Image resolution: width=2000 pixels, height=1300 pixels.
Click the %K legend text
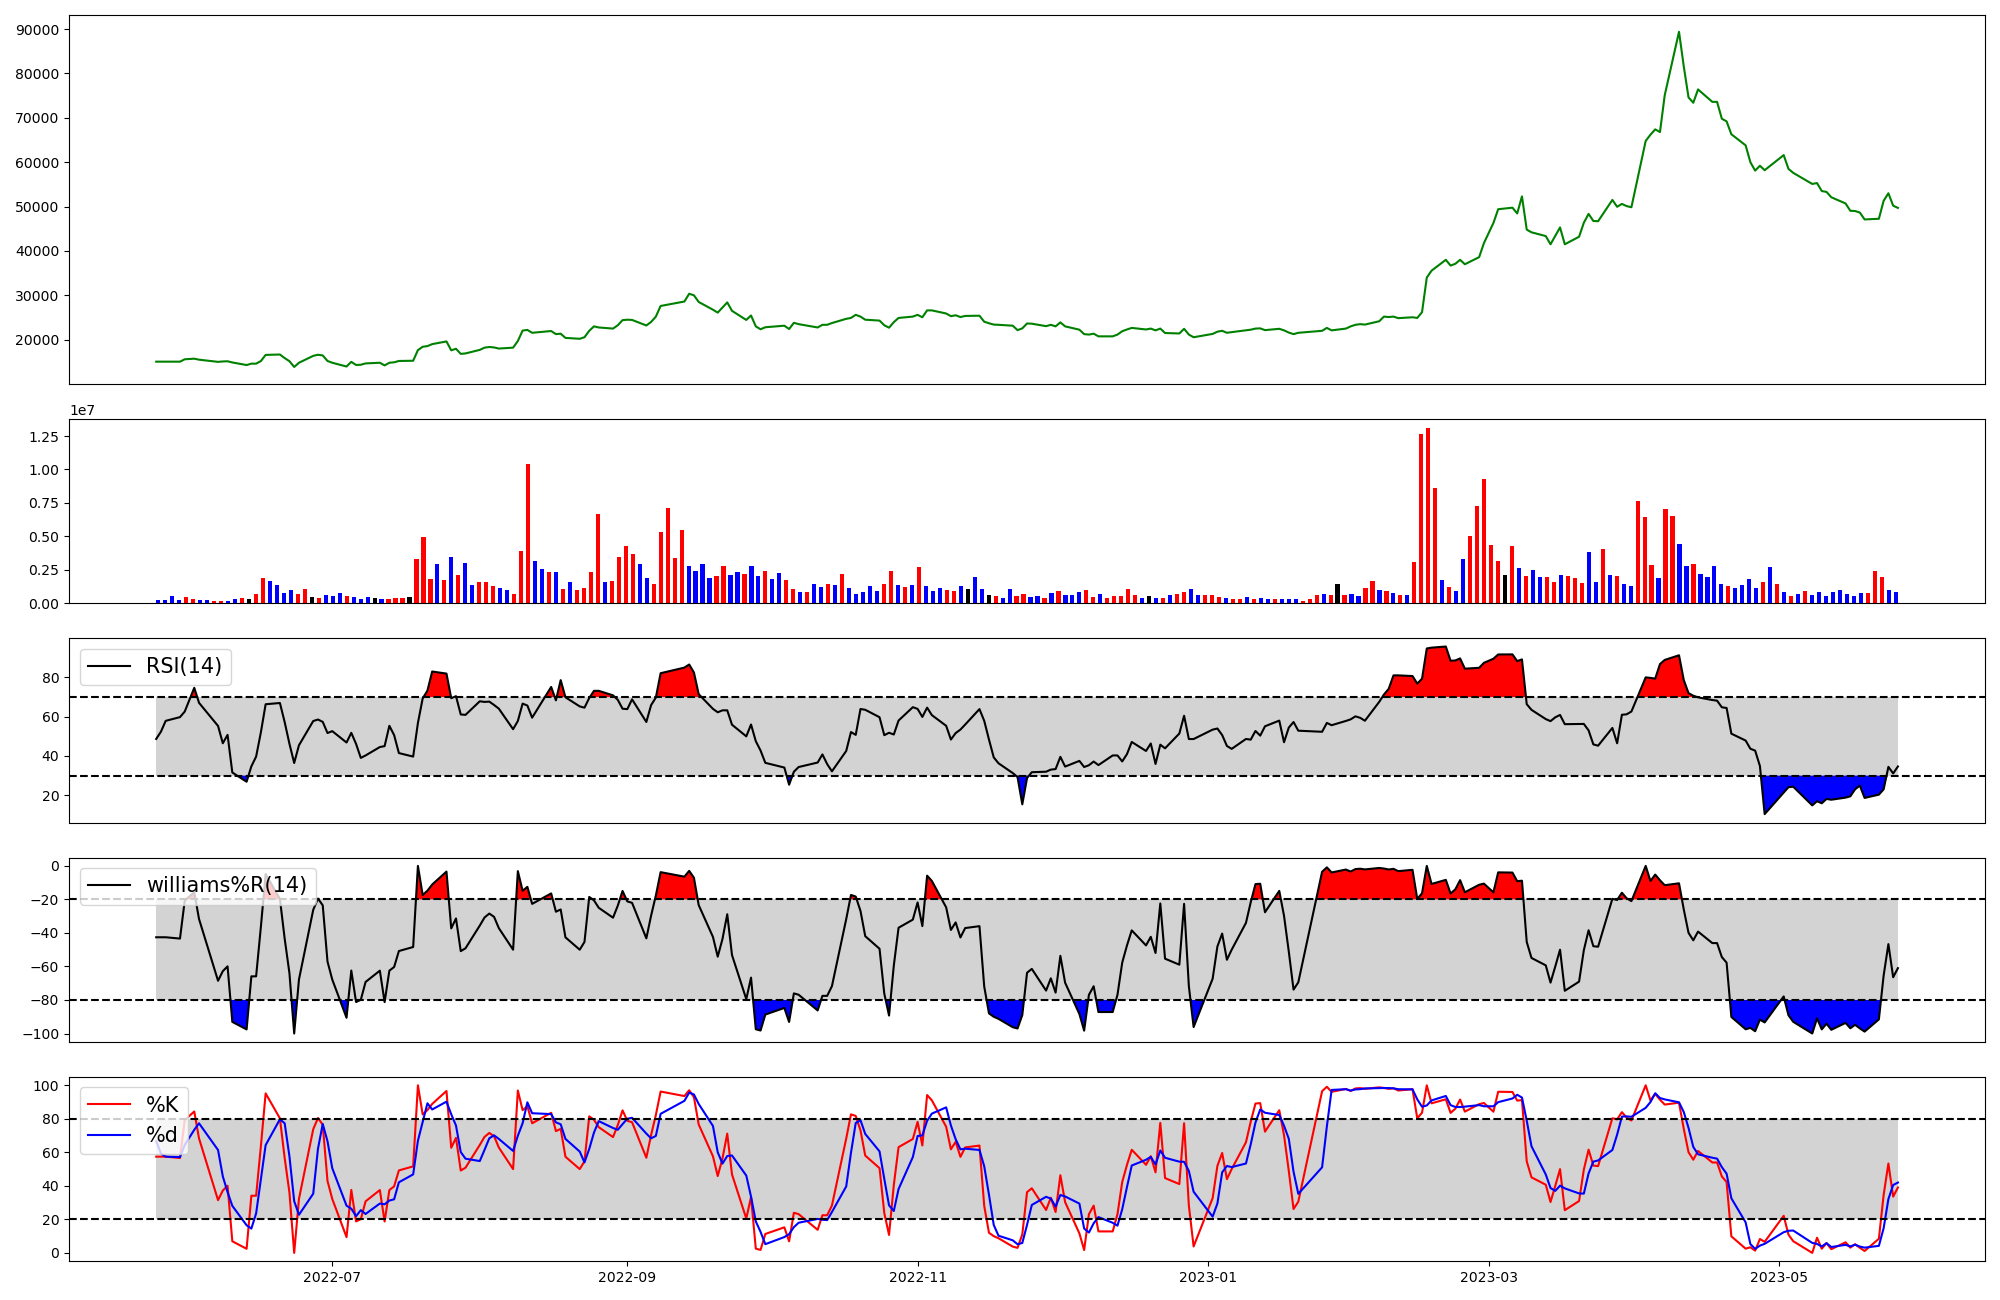coord(162,1105)
